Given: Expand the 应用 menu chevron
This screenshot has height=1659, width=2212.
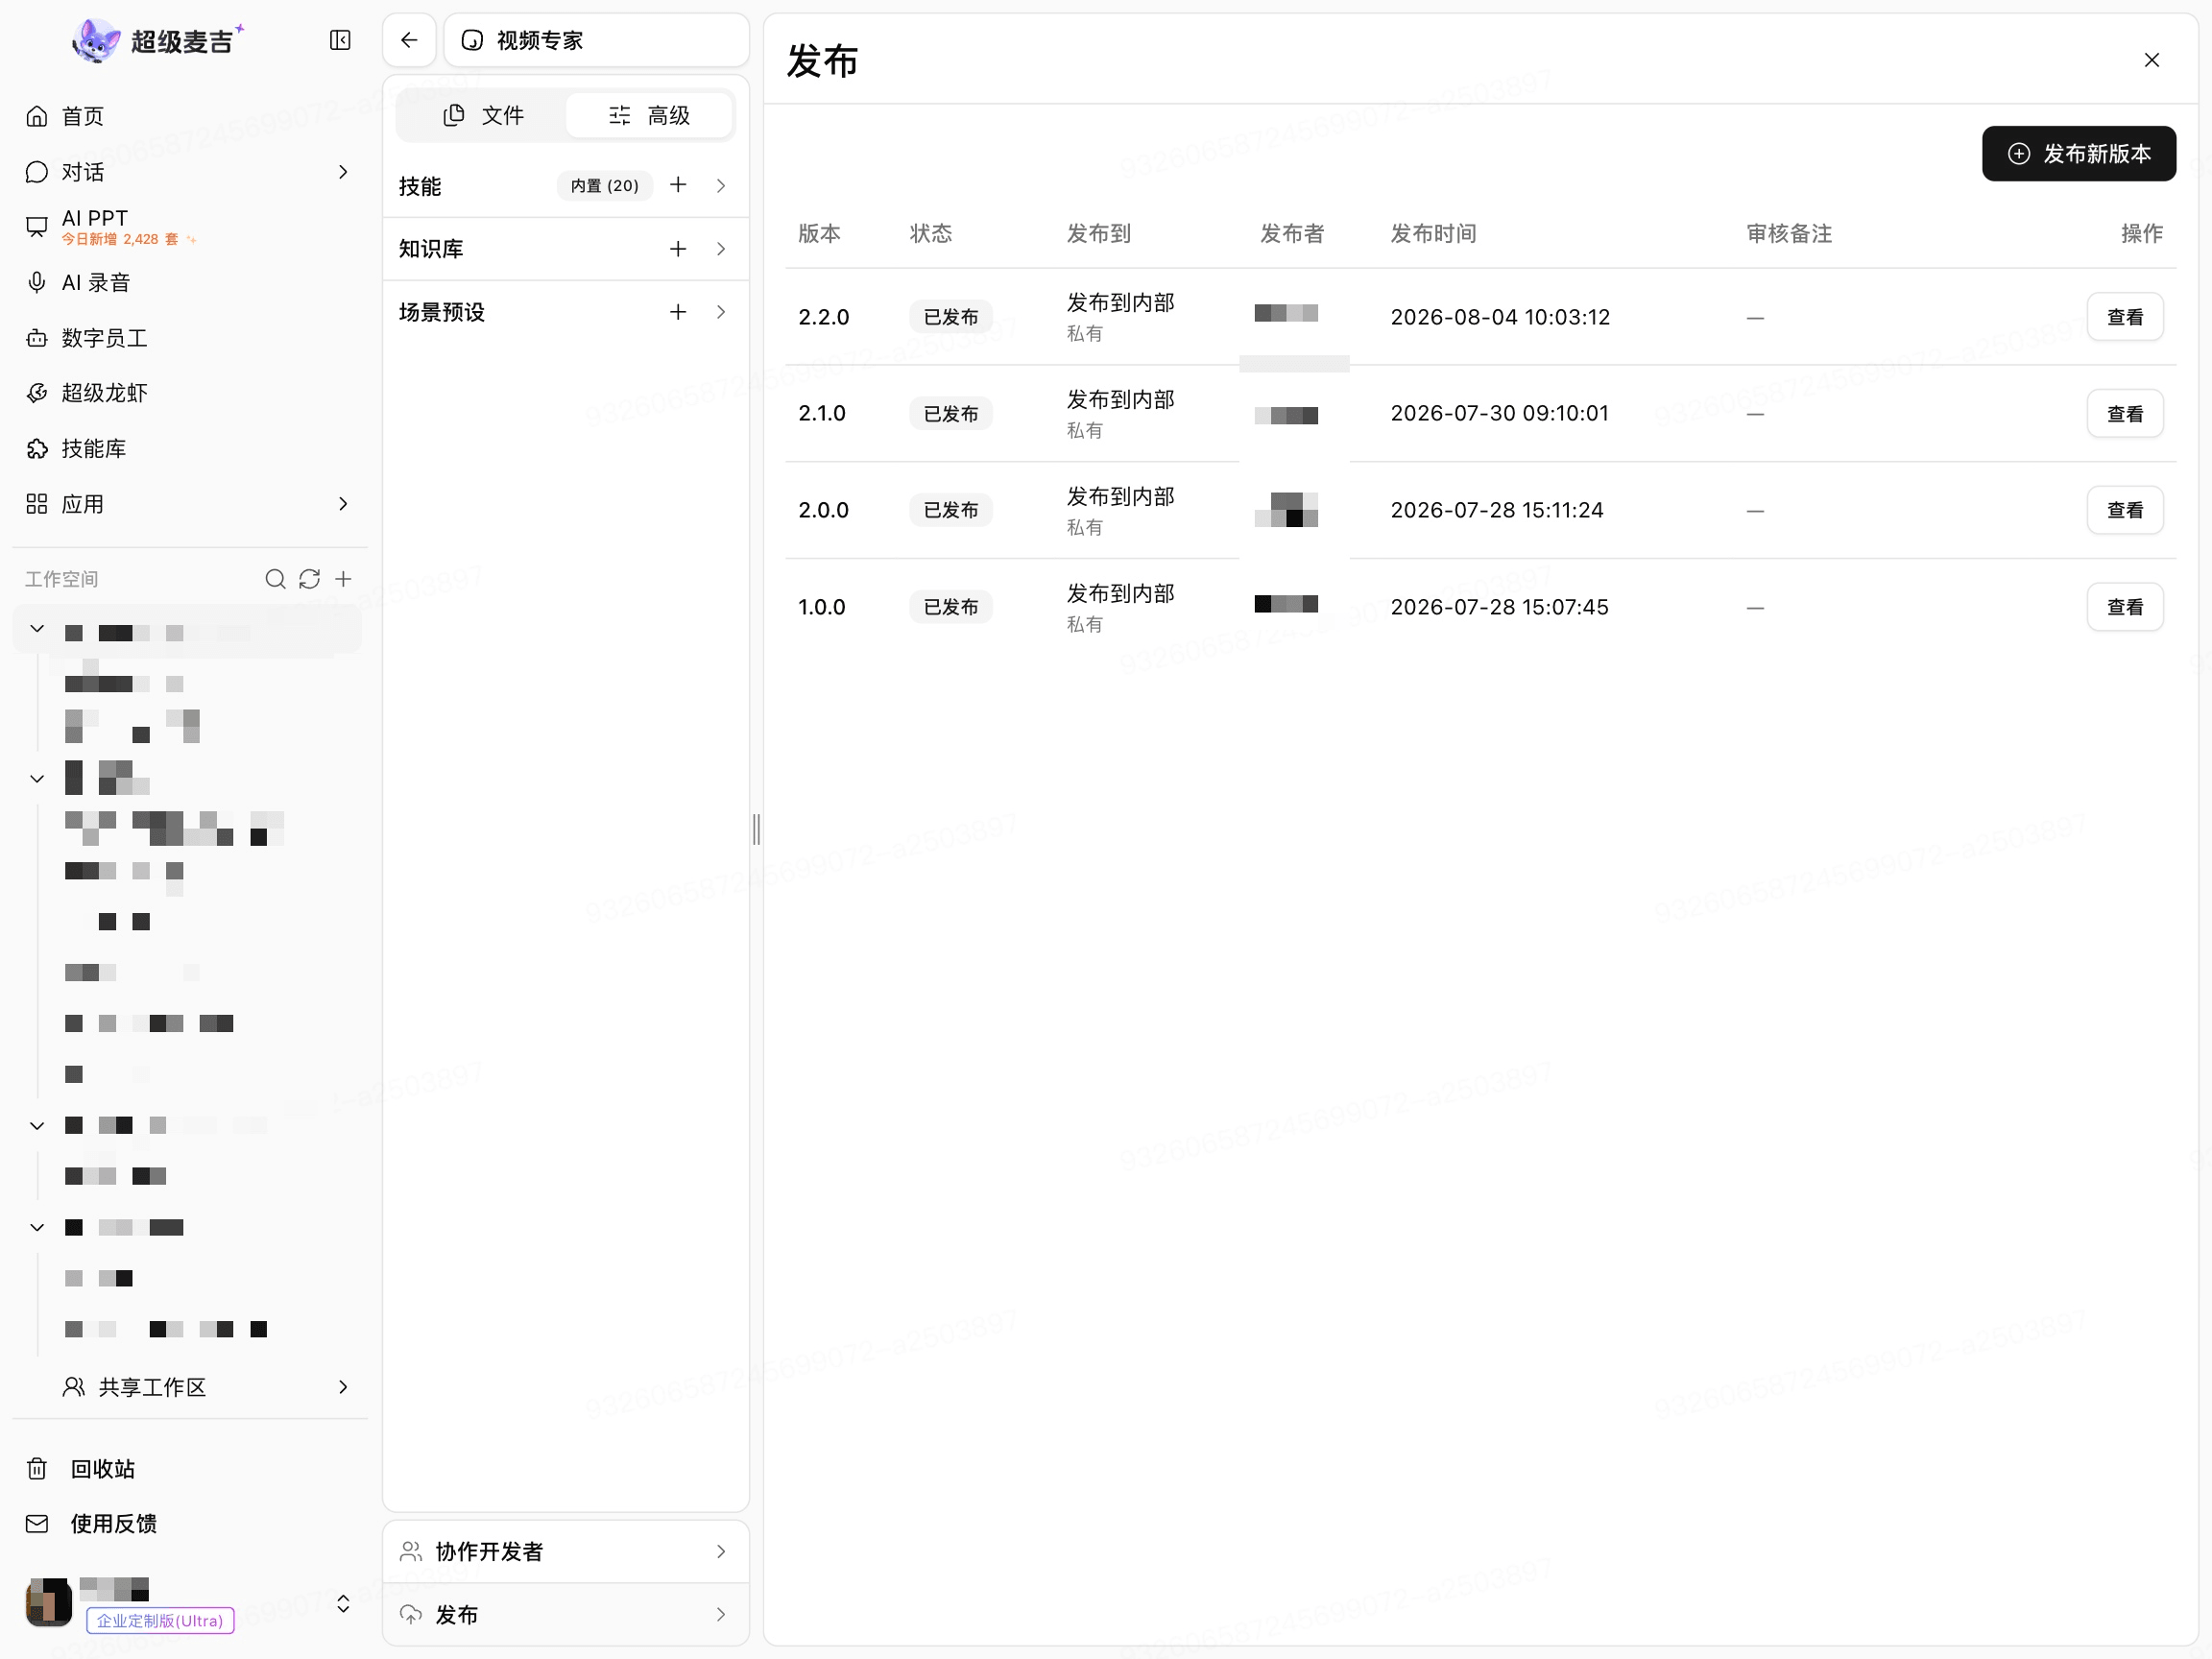Looking at the screenshot, I should [343, 504].
